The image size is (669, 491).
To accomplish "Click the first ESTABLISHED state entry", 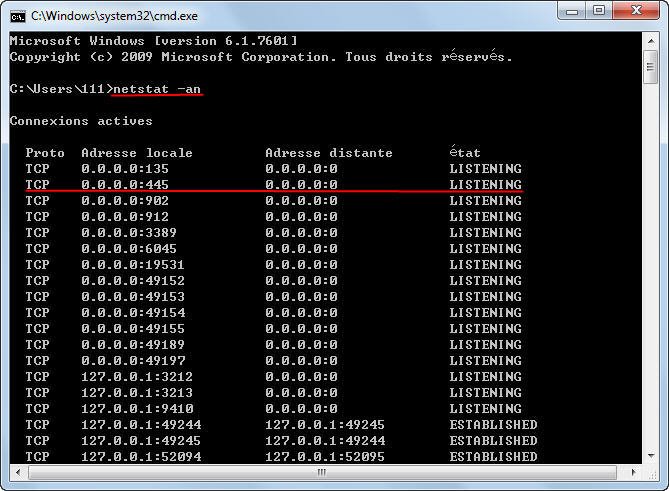I will tap(493, 424).
